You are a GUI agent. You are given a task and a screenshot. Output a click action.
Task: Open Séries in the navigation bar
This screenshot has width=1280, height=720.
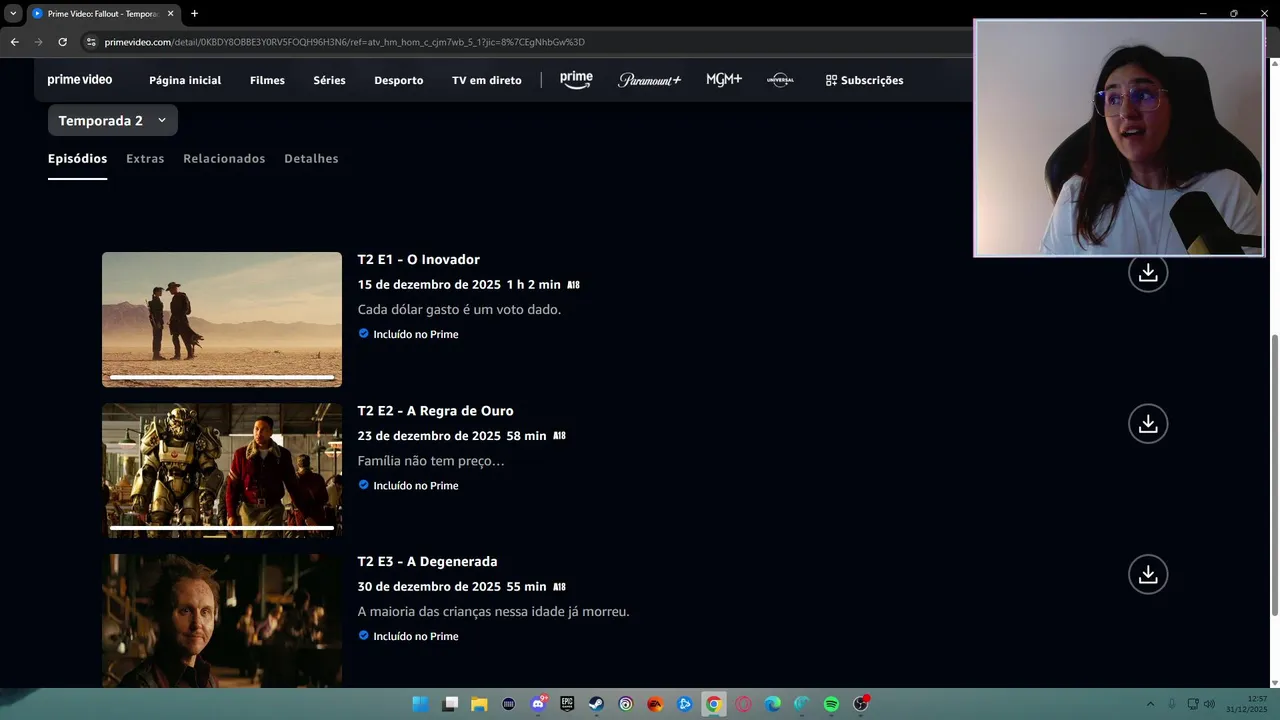pos(329,80)
